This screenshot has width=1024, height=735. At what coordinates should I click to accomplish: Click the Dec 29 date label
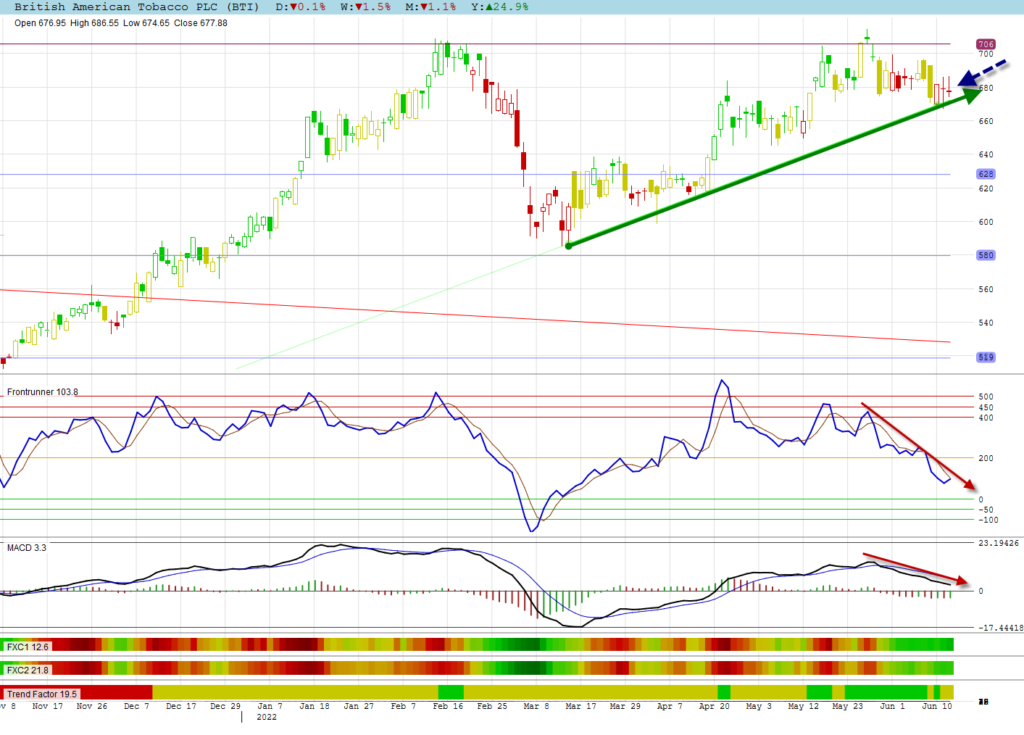(x=225, y=706)
